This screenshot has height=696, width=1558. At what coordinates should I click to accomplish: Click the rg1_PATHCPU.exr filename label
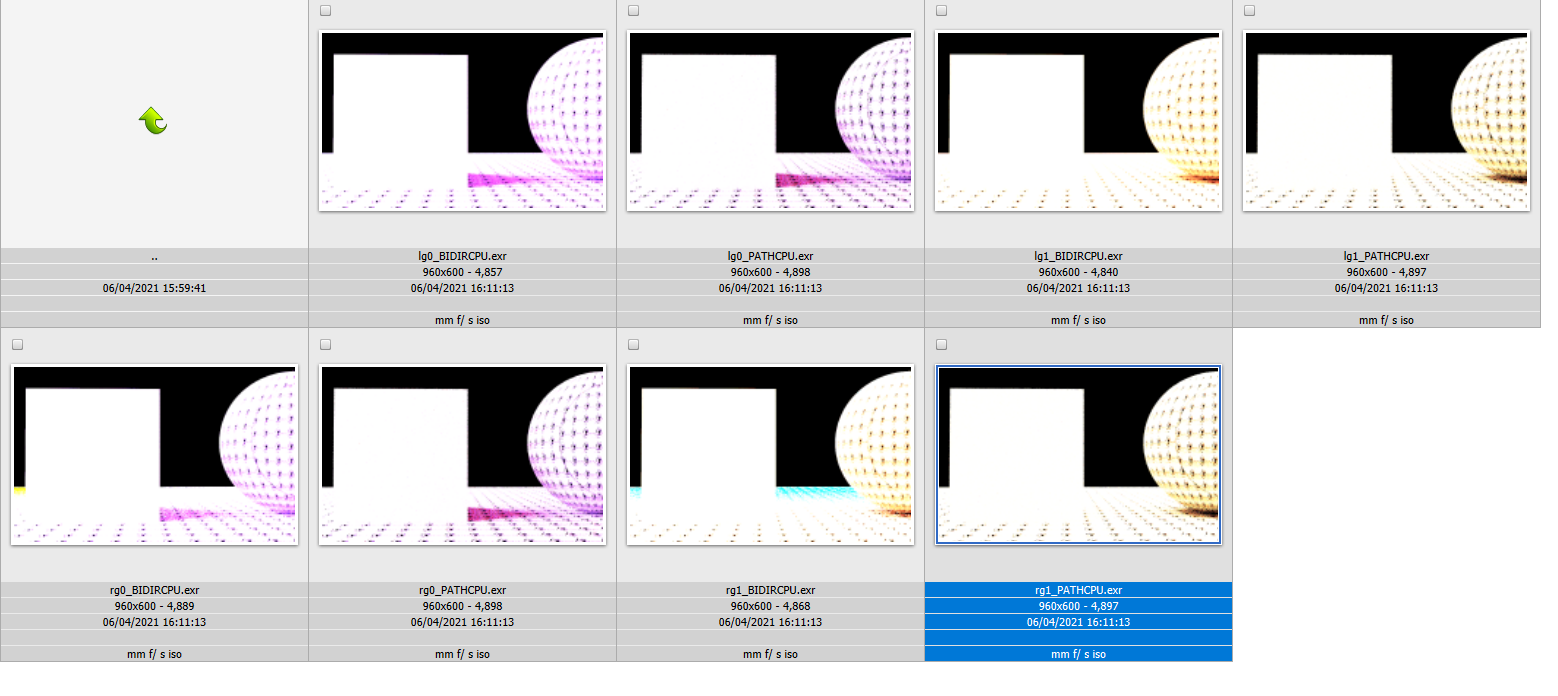click(1078, 590)
